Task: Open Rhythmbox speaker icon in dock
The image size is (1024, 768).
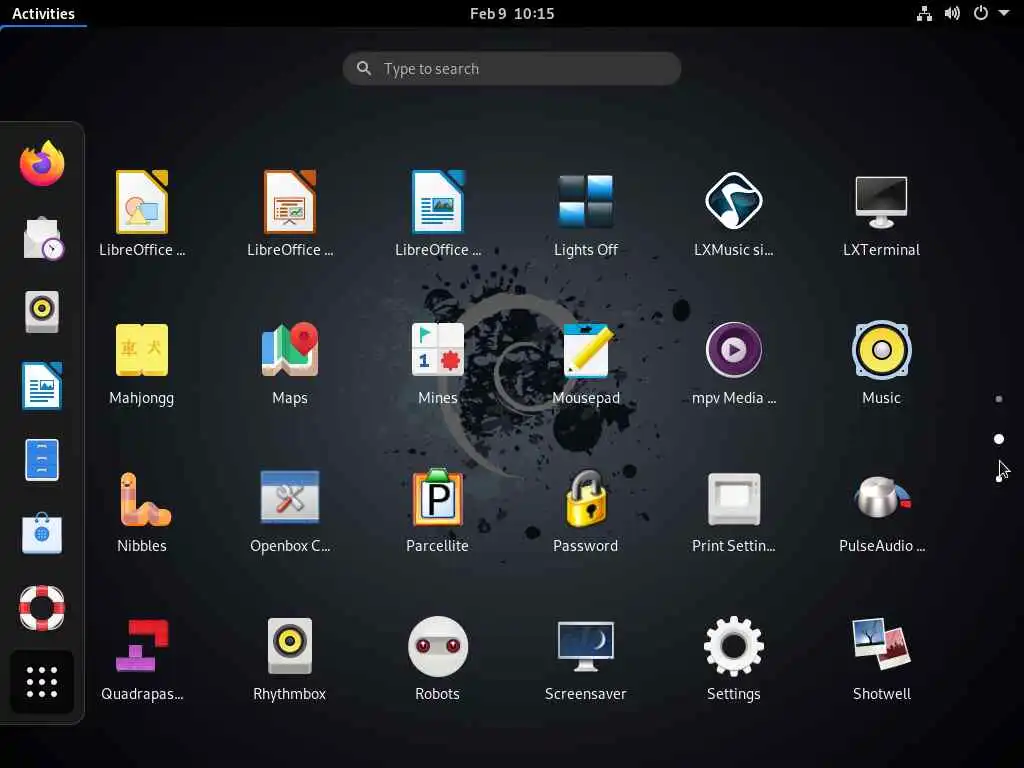Action: point(42,312)
